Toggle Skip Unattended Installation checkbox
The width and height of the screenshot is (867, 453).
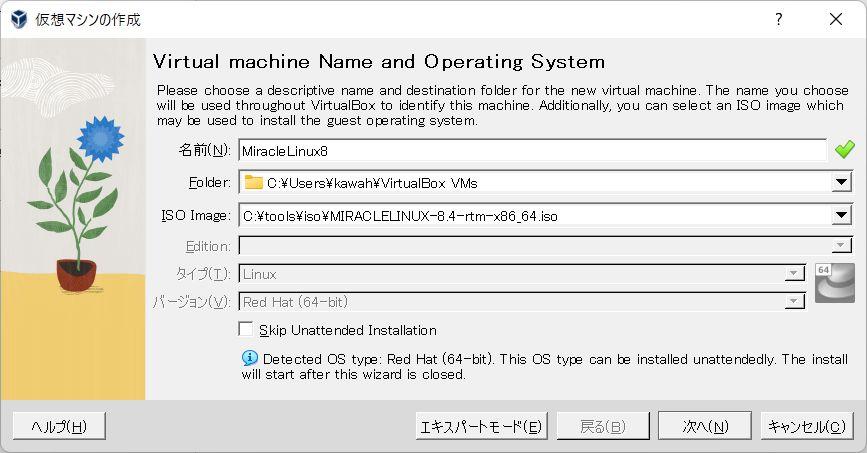246,329
